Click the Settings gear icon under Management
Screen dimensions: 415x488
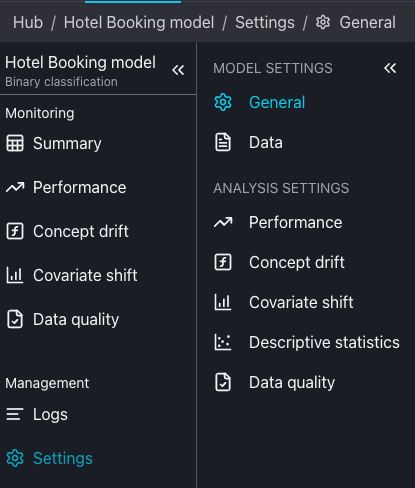(15, 458)
